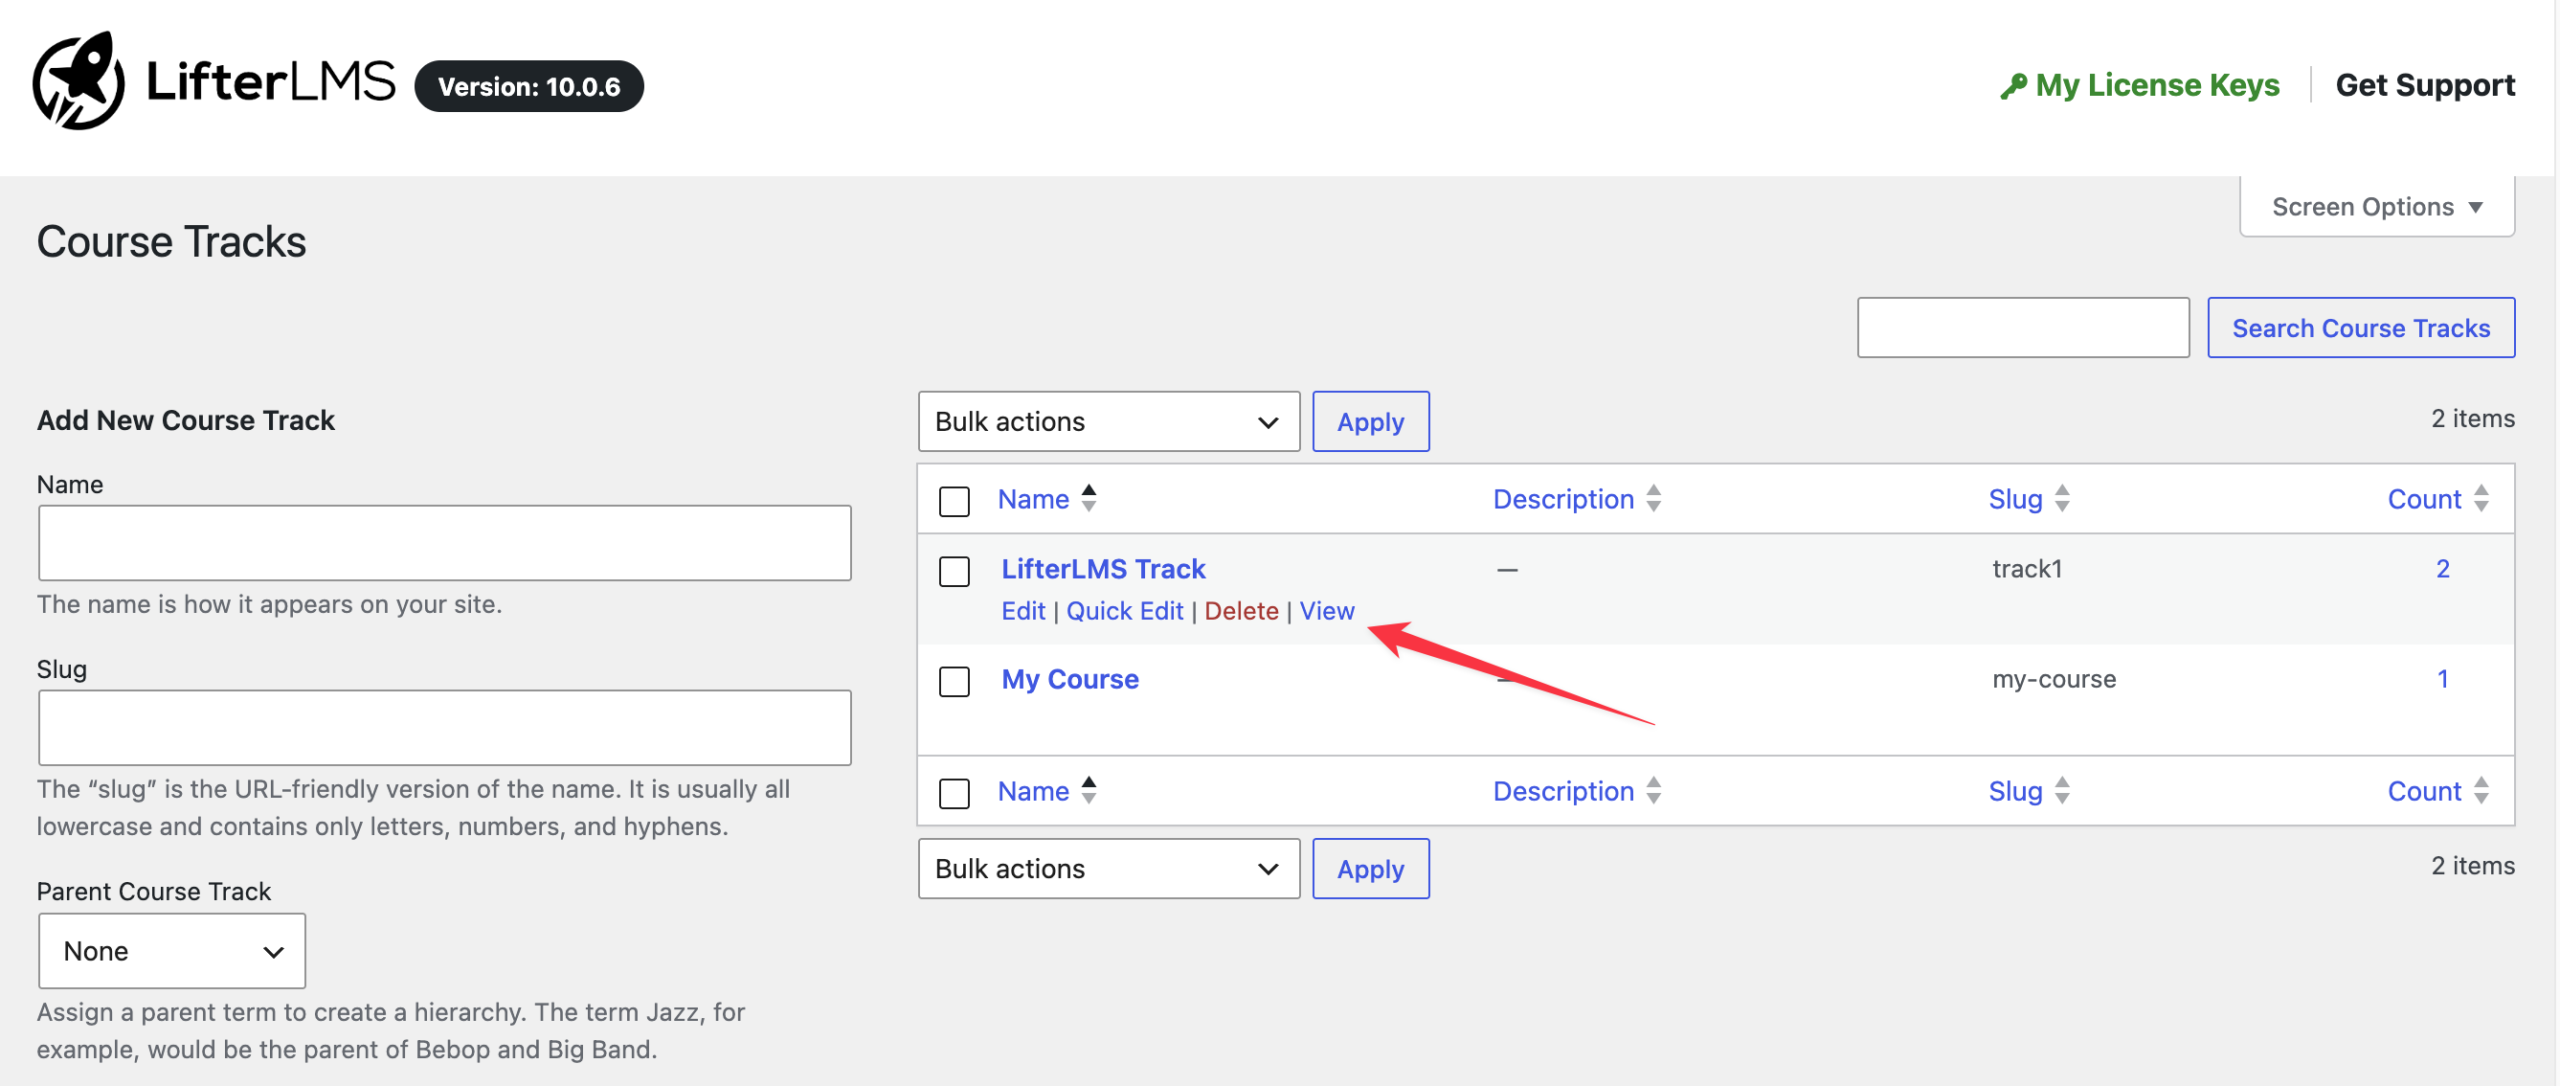Click the sort arrows on top Name column

1089,498
